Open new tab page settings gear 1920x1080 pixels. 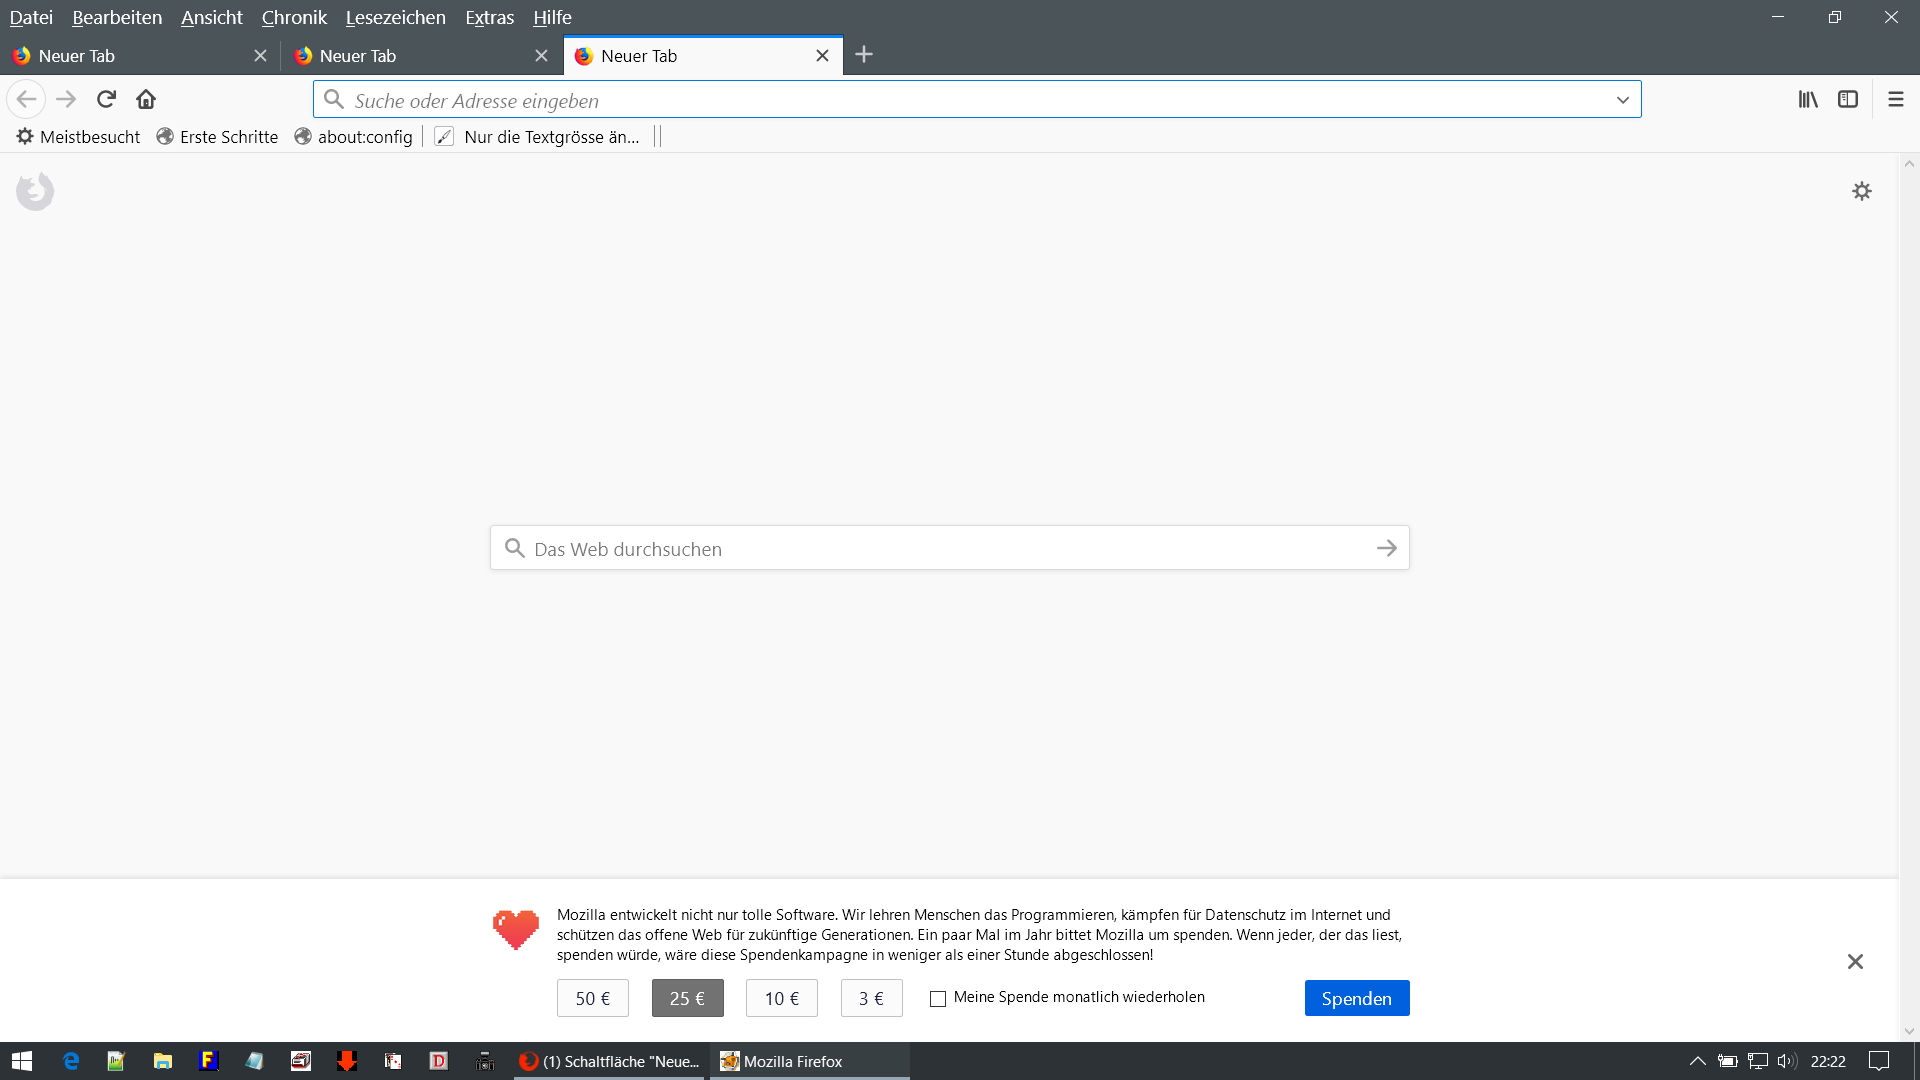1861,191
